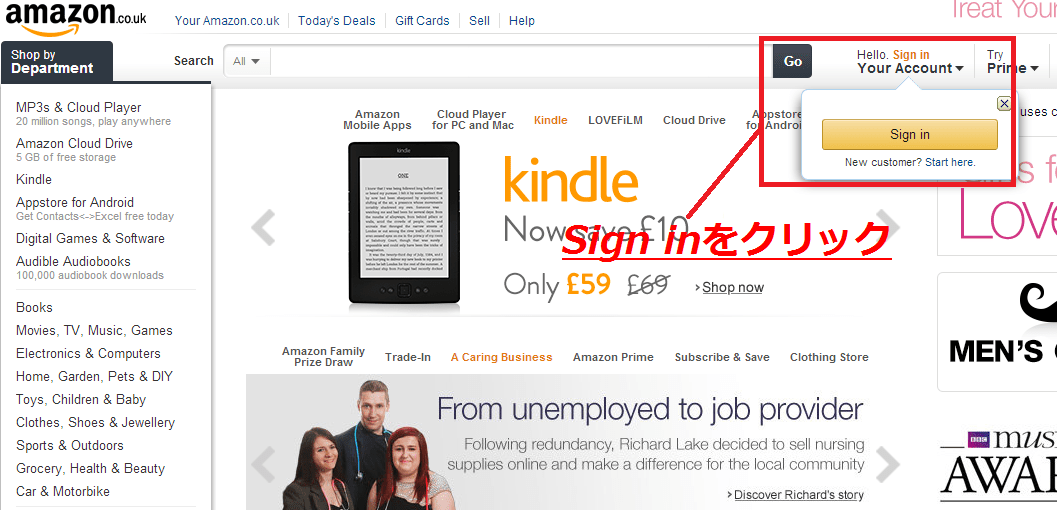1057x510 pixels.
Task: Click the previous arrow on Kindle banner
Action: click(263, 227)
